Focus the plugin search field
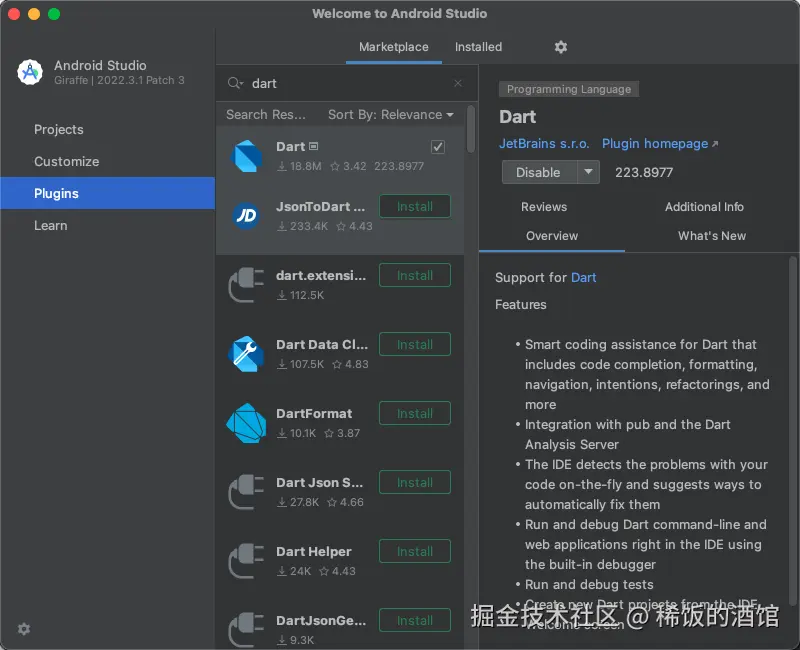This screenshot has width=800, height=650. 347,83
